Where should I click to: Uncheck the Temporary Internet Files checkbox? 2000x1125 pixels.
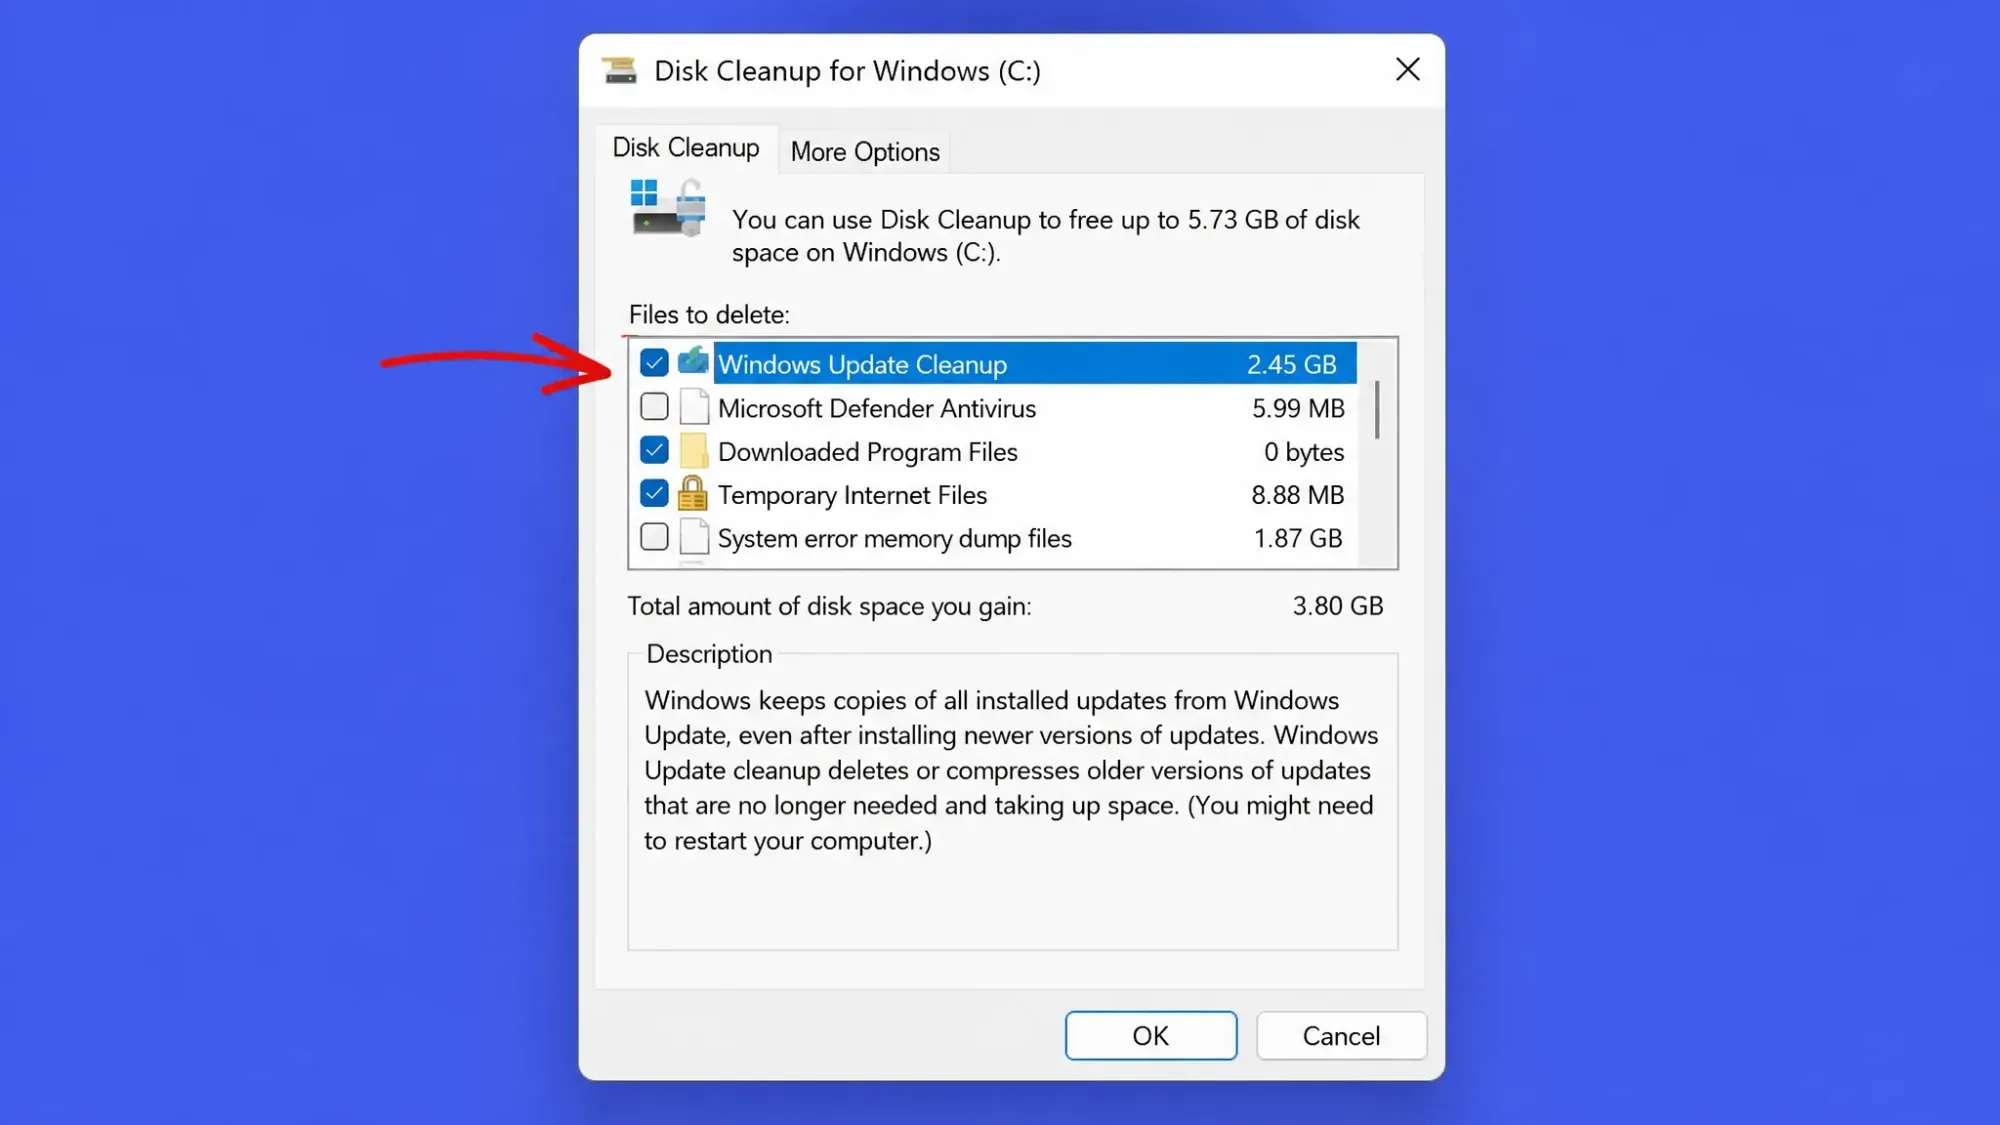pos(654,494)
